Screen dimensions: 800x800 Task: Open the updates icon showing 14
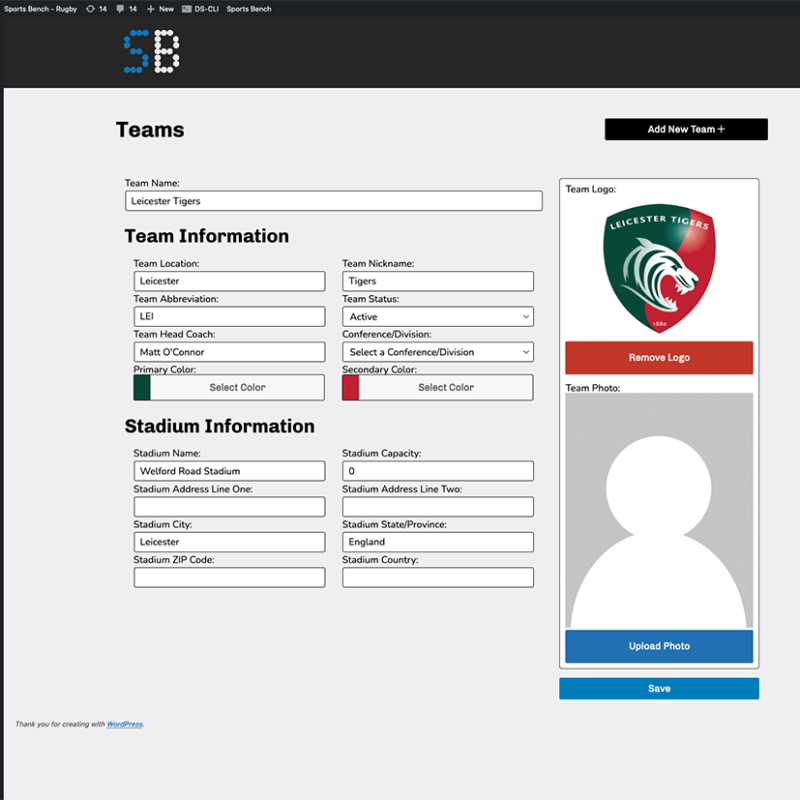(96, 9)
